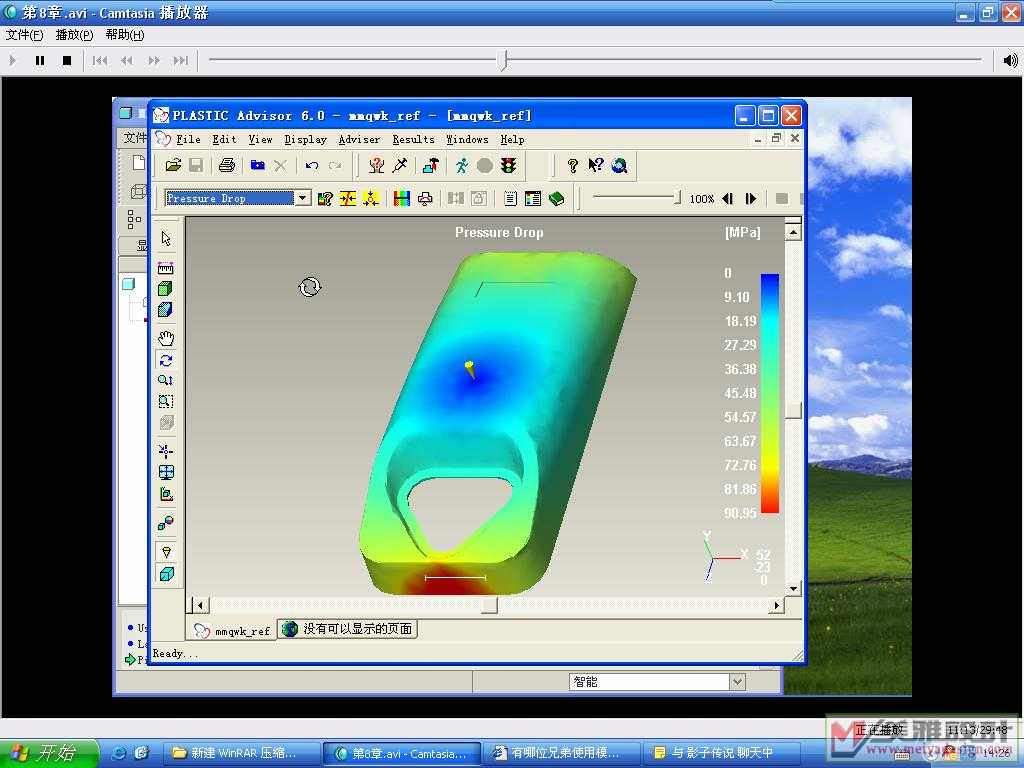Image resolution: width=1024 pixels, height=768 pixels.
Task: Open the 播放(P) menu in Camtasia player
Action: click(74, 35)
